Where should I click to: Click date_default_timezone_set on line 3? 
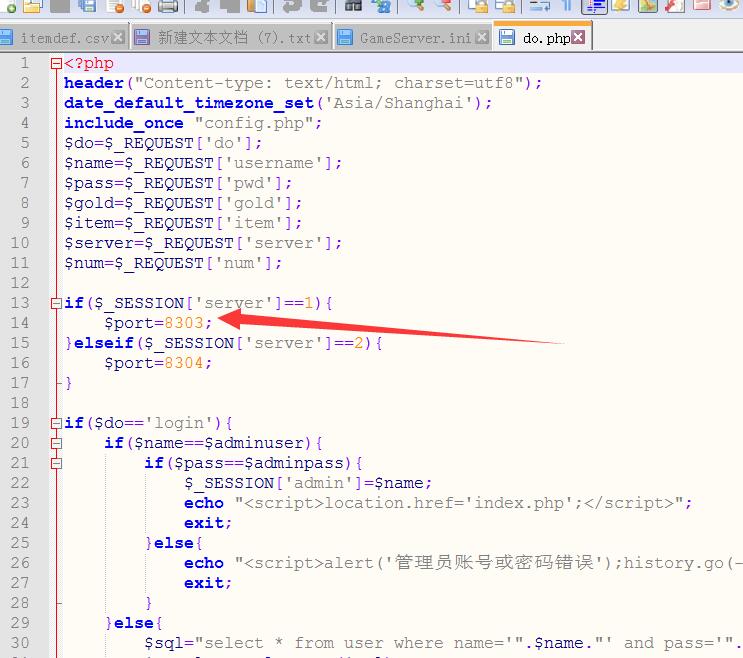tap(189, 103)
